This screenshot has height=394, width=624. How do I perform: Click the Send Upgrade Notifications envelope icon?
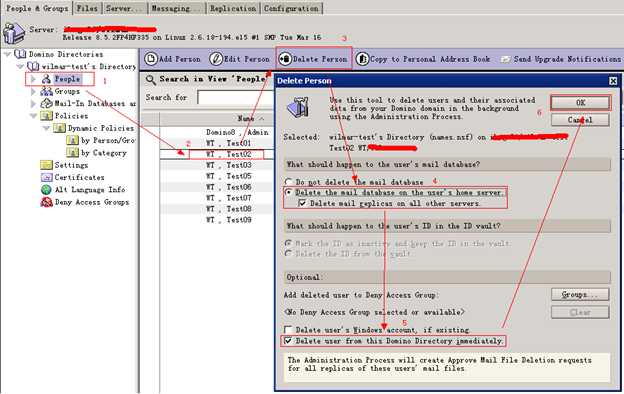coord(505,59)
